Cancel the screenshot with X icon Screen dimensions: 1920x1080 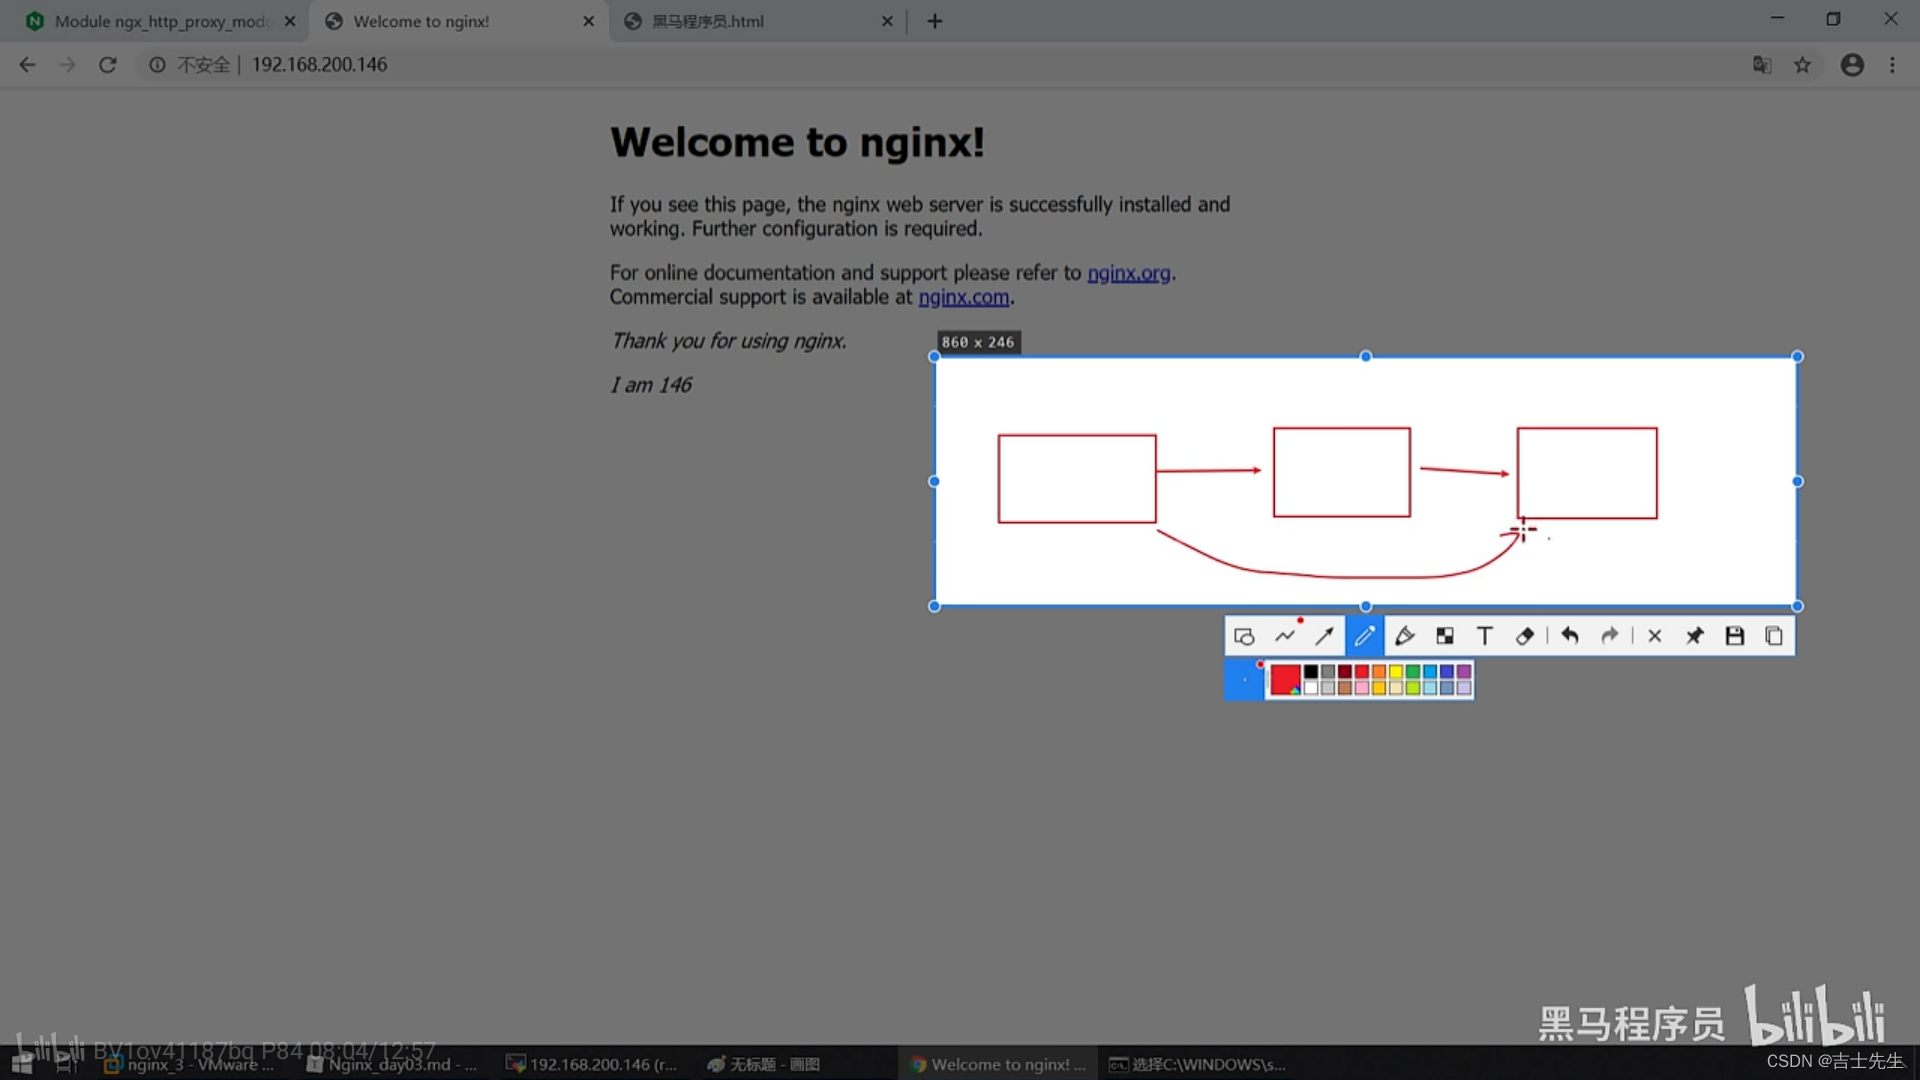tap(1654, 636)
